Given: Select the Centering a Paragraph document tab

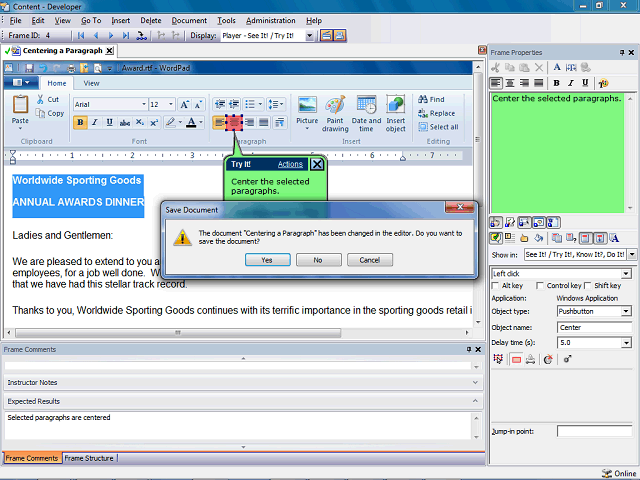Looking at the screenshot, I should [x=62, y=51].
